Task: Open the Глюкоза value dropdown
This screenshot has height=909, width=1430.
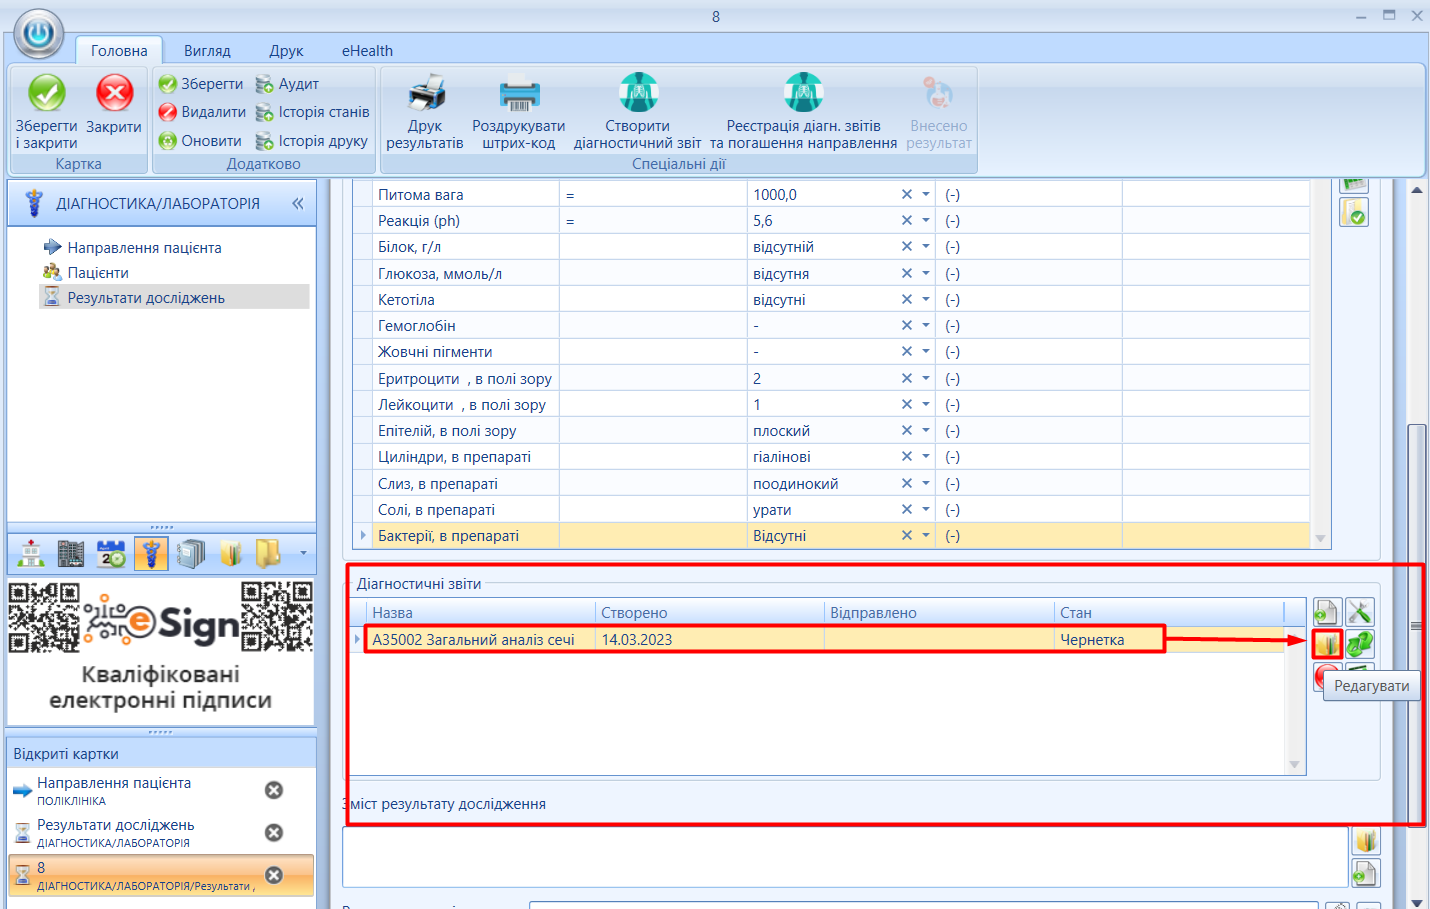Action: [926, 273]
